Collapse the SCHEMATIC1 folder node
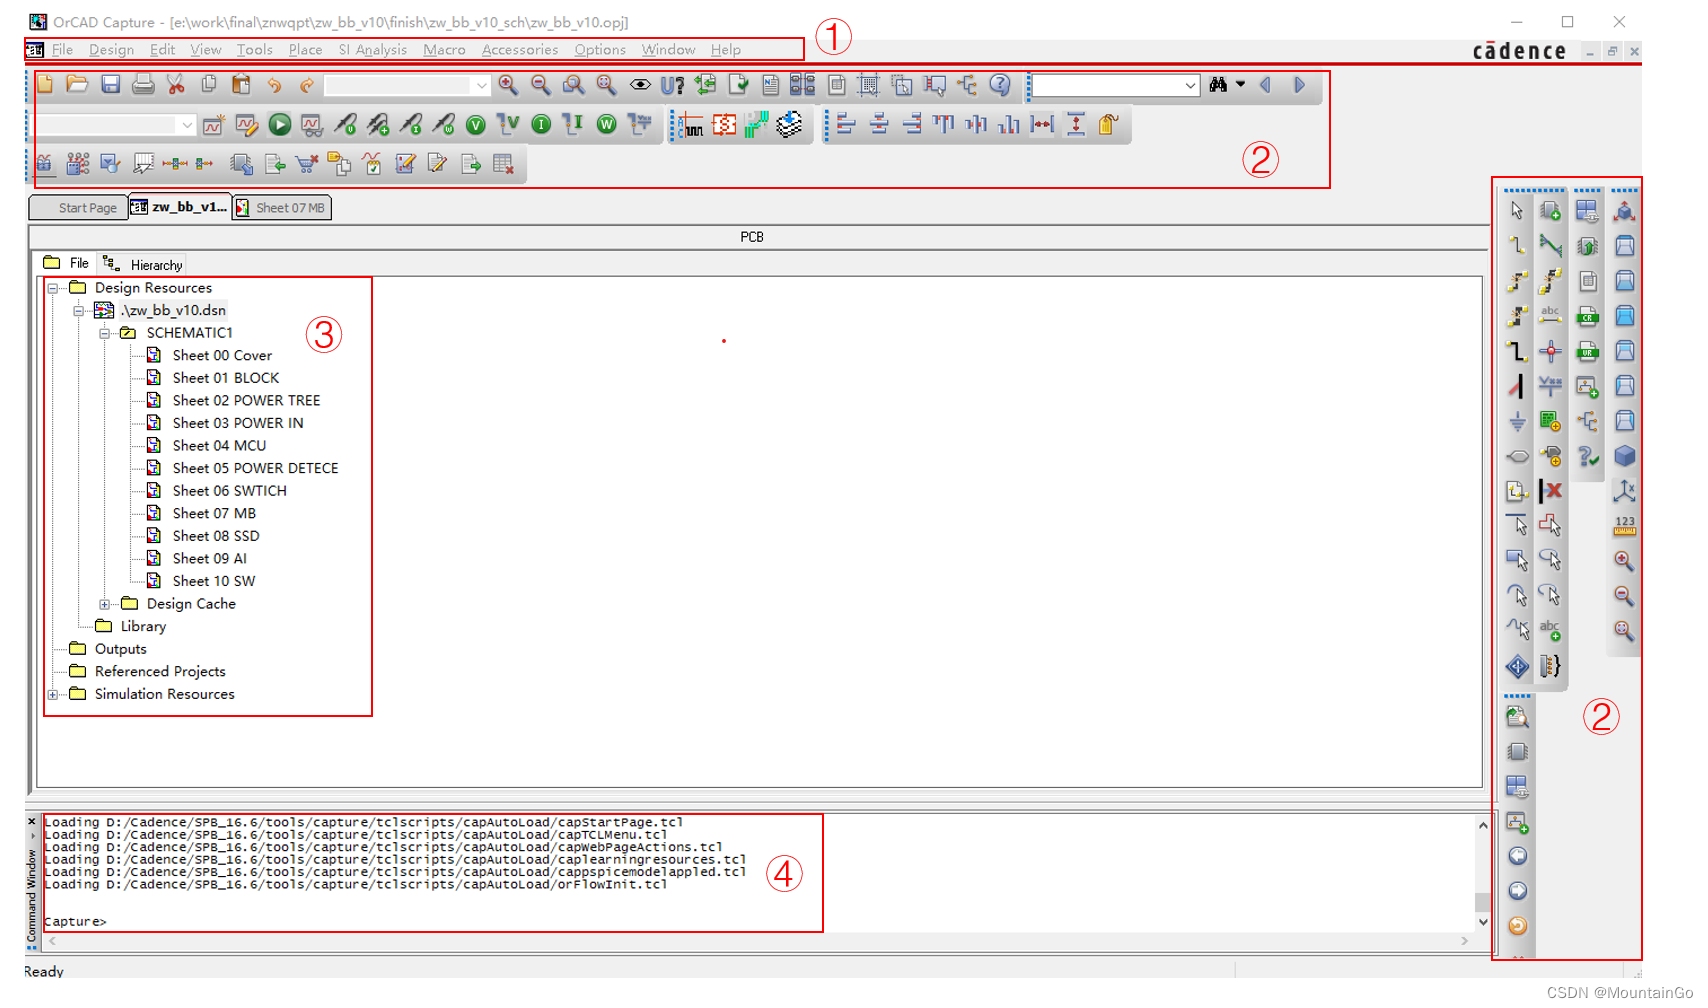This screenshot has width=1708, height=1008. (104, 333)
